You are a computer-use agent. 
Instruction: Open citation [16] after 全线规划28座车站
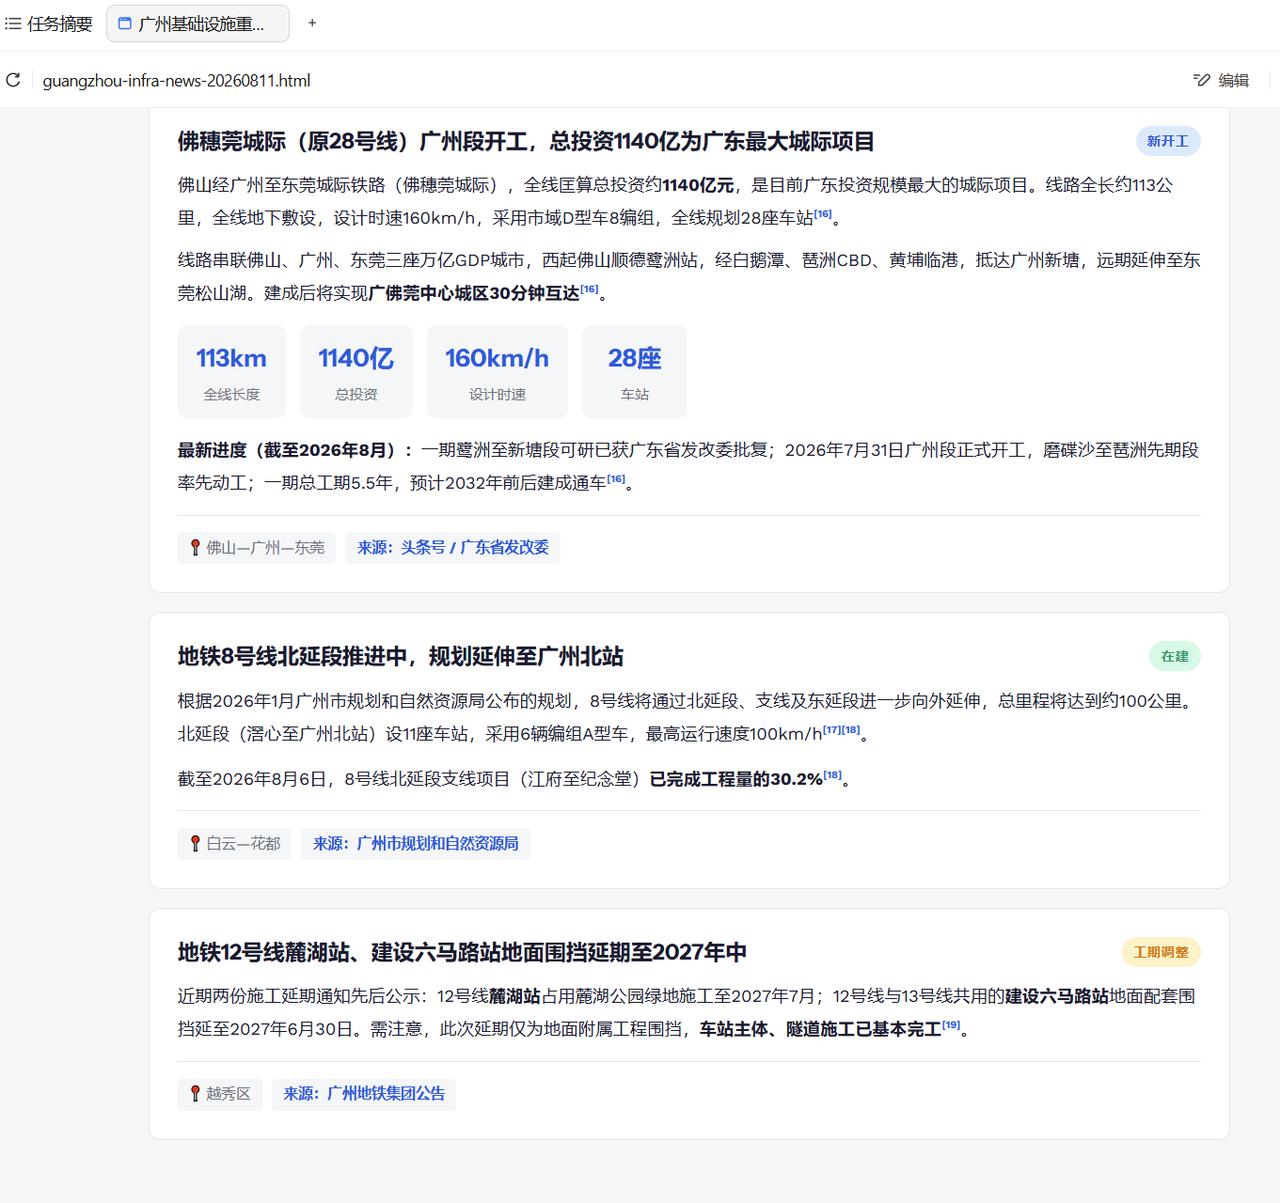coord(823,213)
